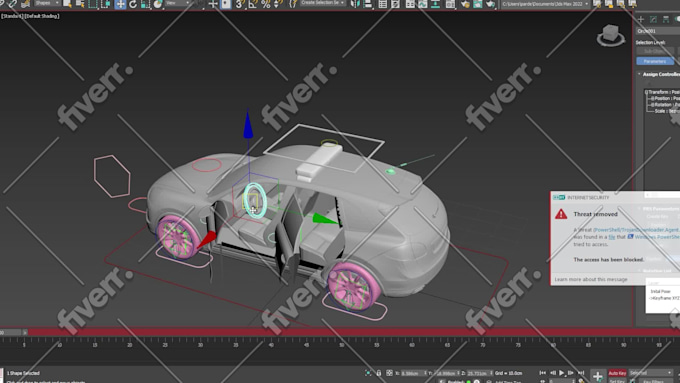Screen dimensions: 680x383
Task: Toggle Percent Snap
Action: click(266, 4)
